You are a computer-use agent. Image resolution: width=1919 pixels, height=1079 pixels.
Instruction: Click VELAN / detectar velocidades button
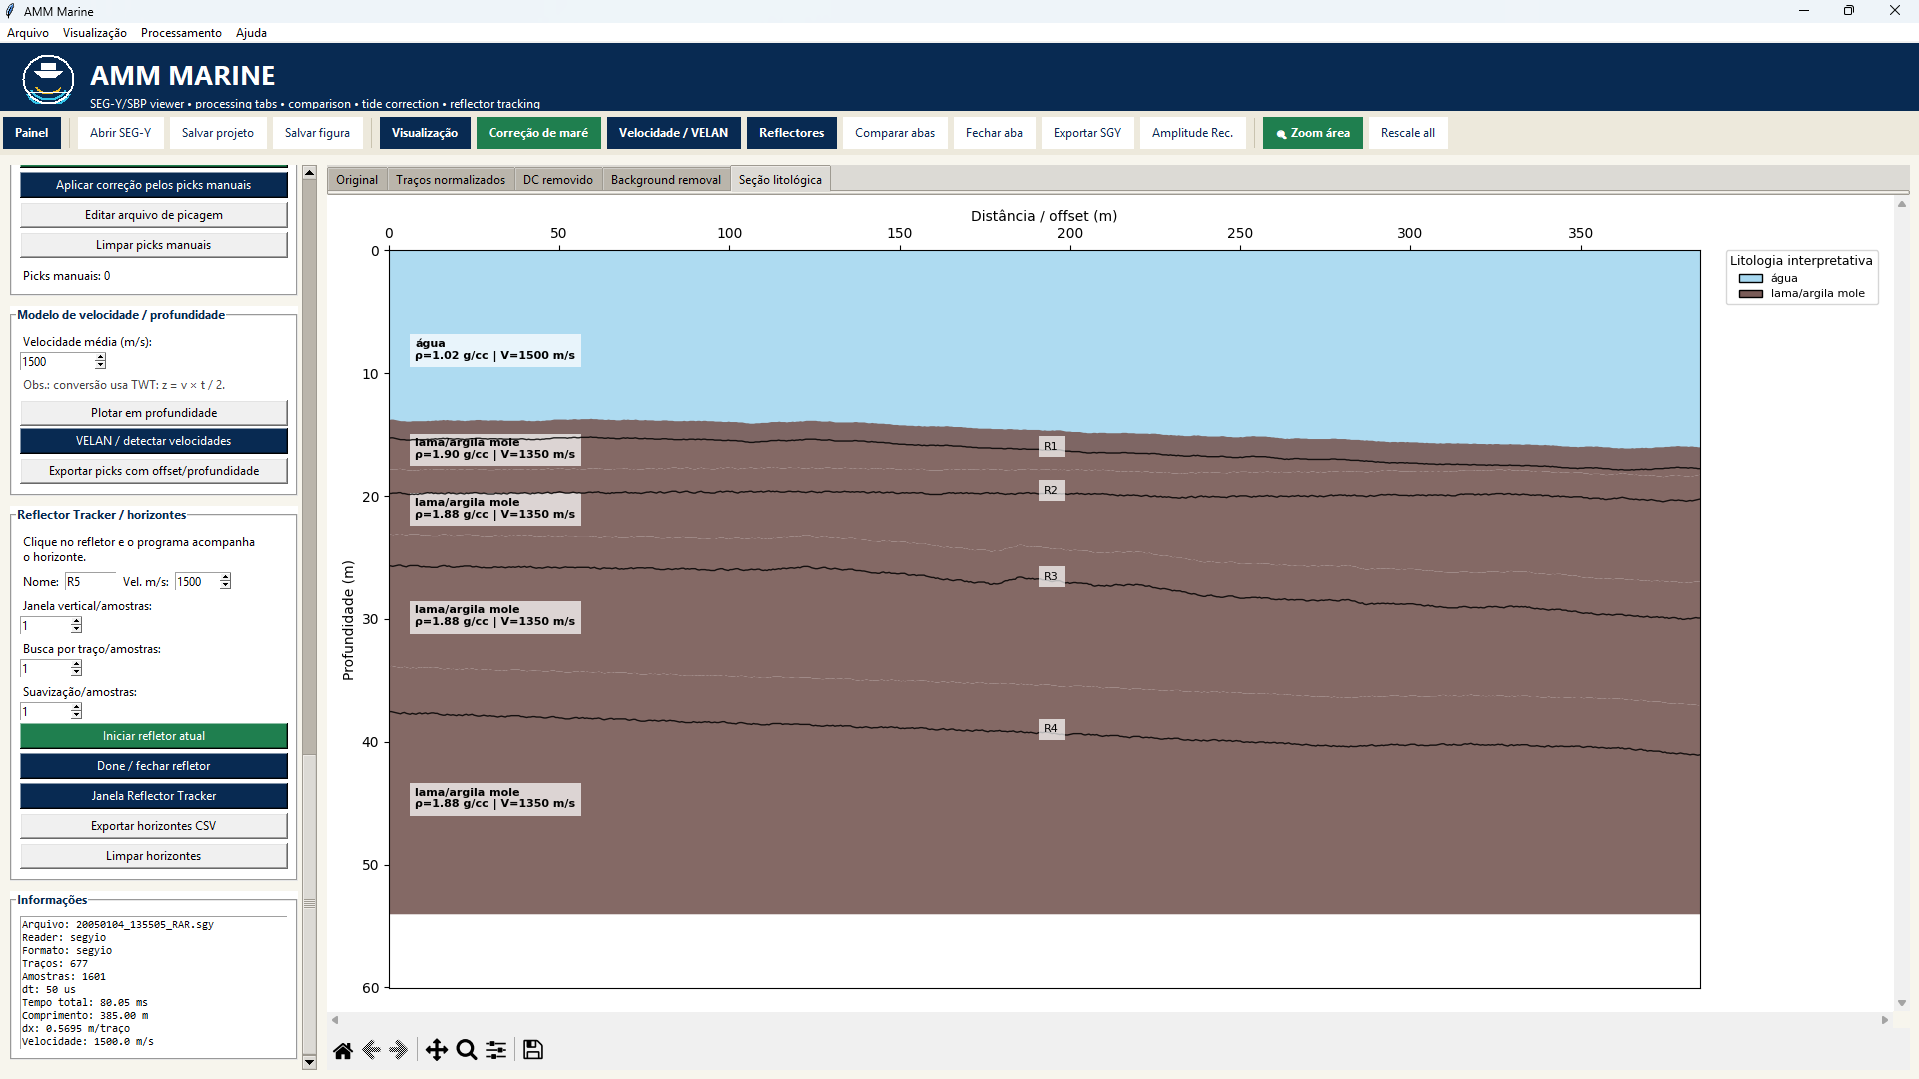click(154, 441)
